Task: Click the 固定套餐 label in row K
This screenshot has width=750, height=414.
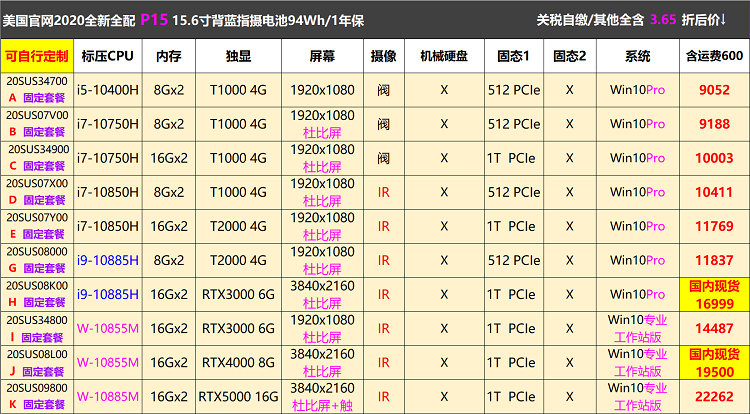Action: [44, 404]
